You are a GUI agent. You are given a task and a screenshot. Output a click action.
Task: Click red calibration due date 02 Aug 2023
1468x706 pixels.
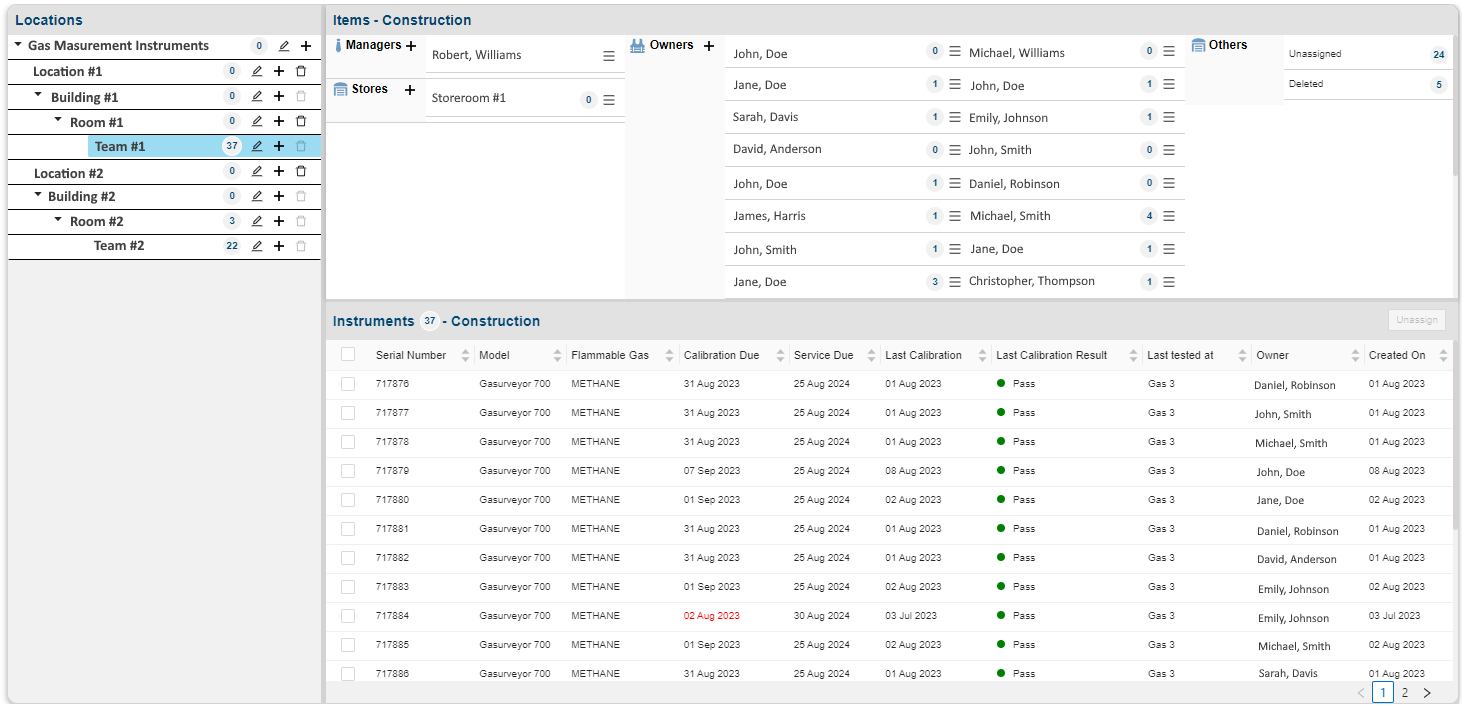click(712, 616)
